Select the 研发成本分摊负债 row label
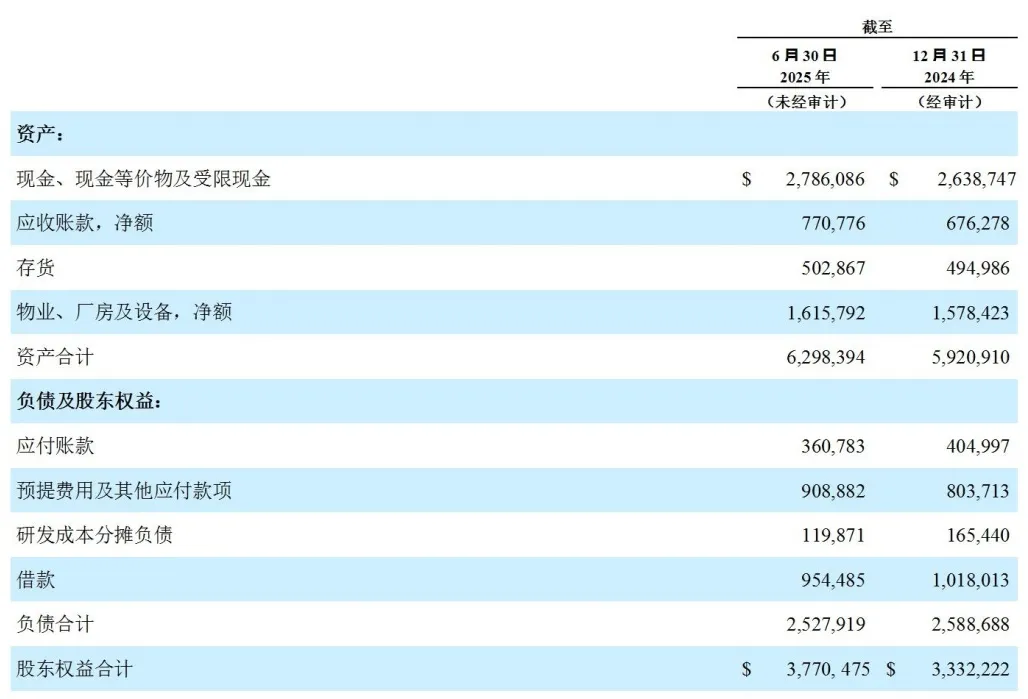The height and width of the screenshot is (699, 1028). [x=94, y=535]
